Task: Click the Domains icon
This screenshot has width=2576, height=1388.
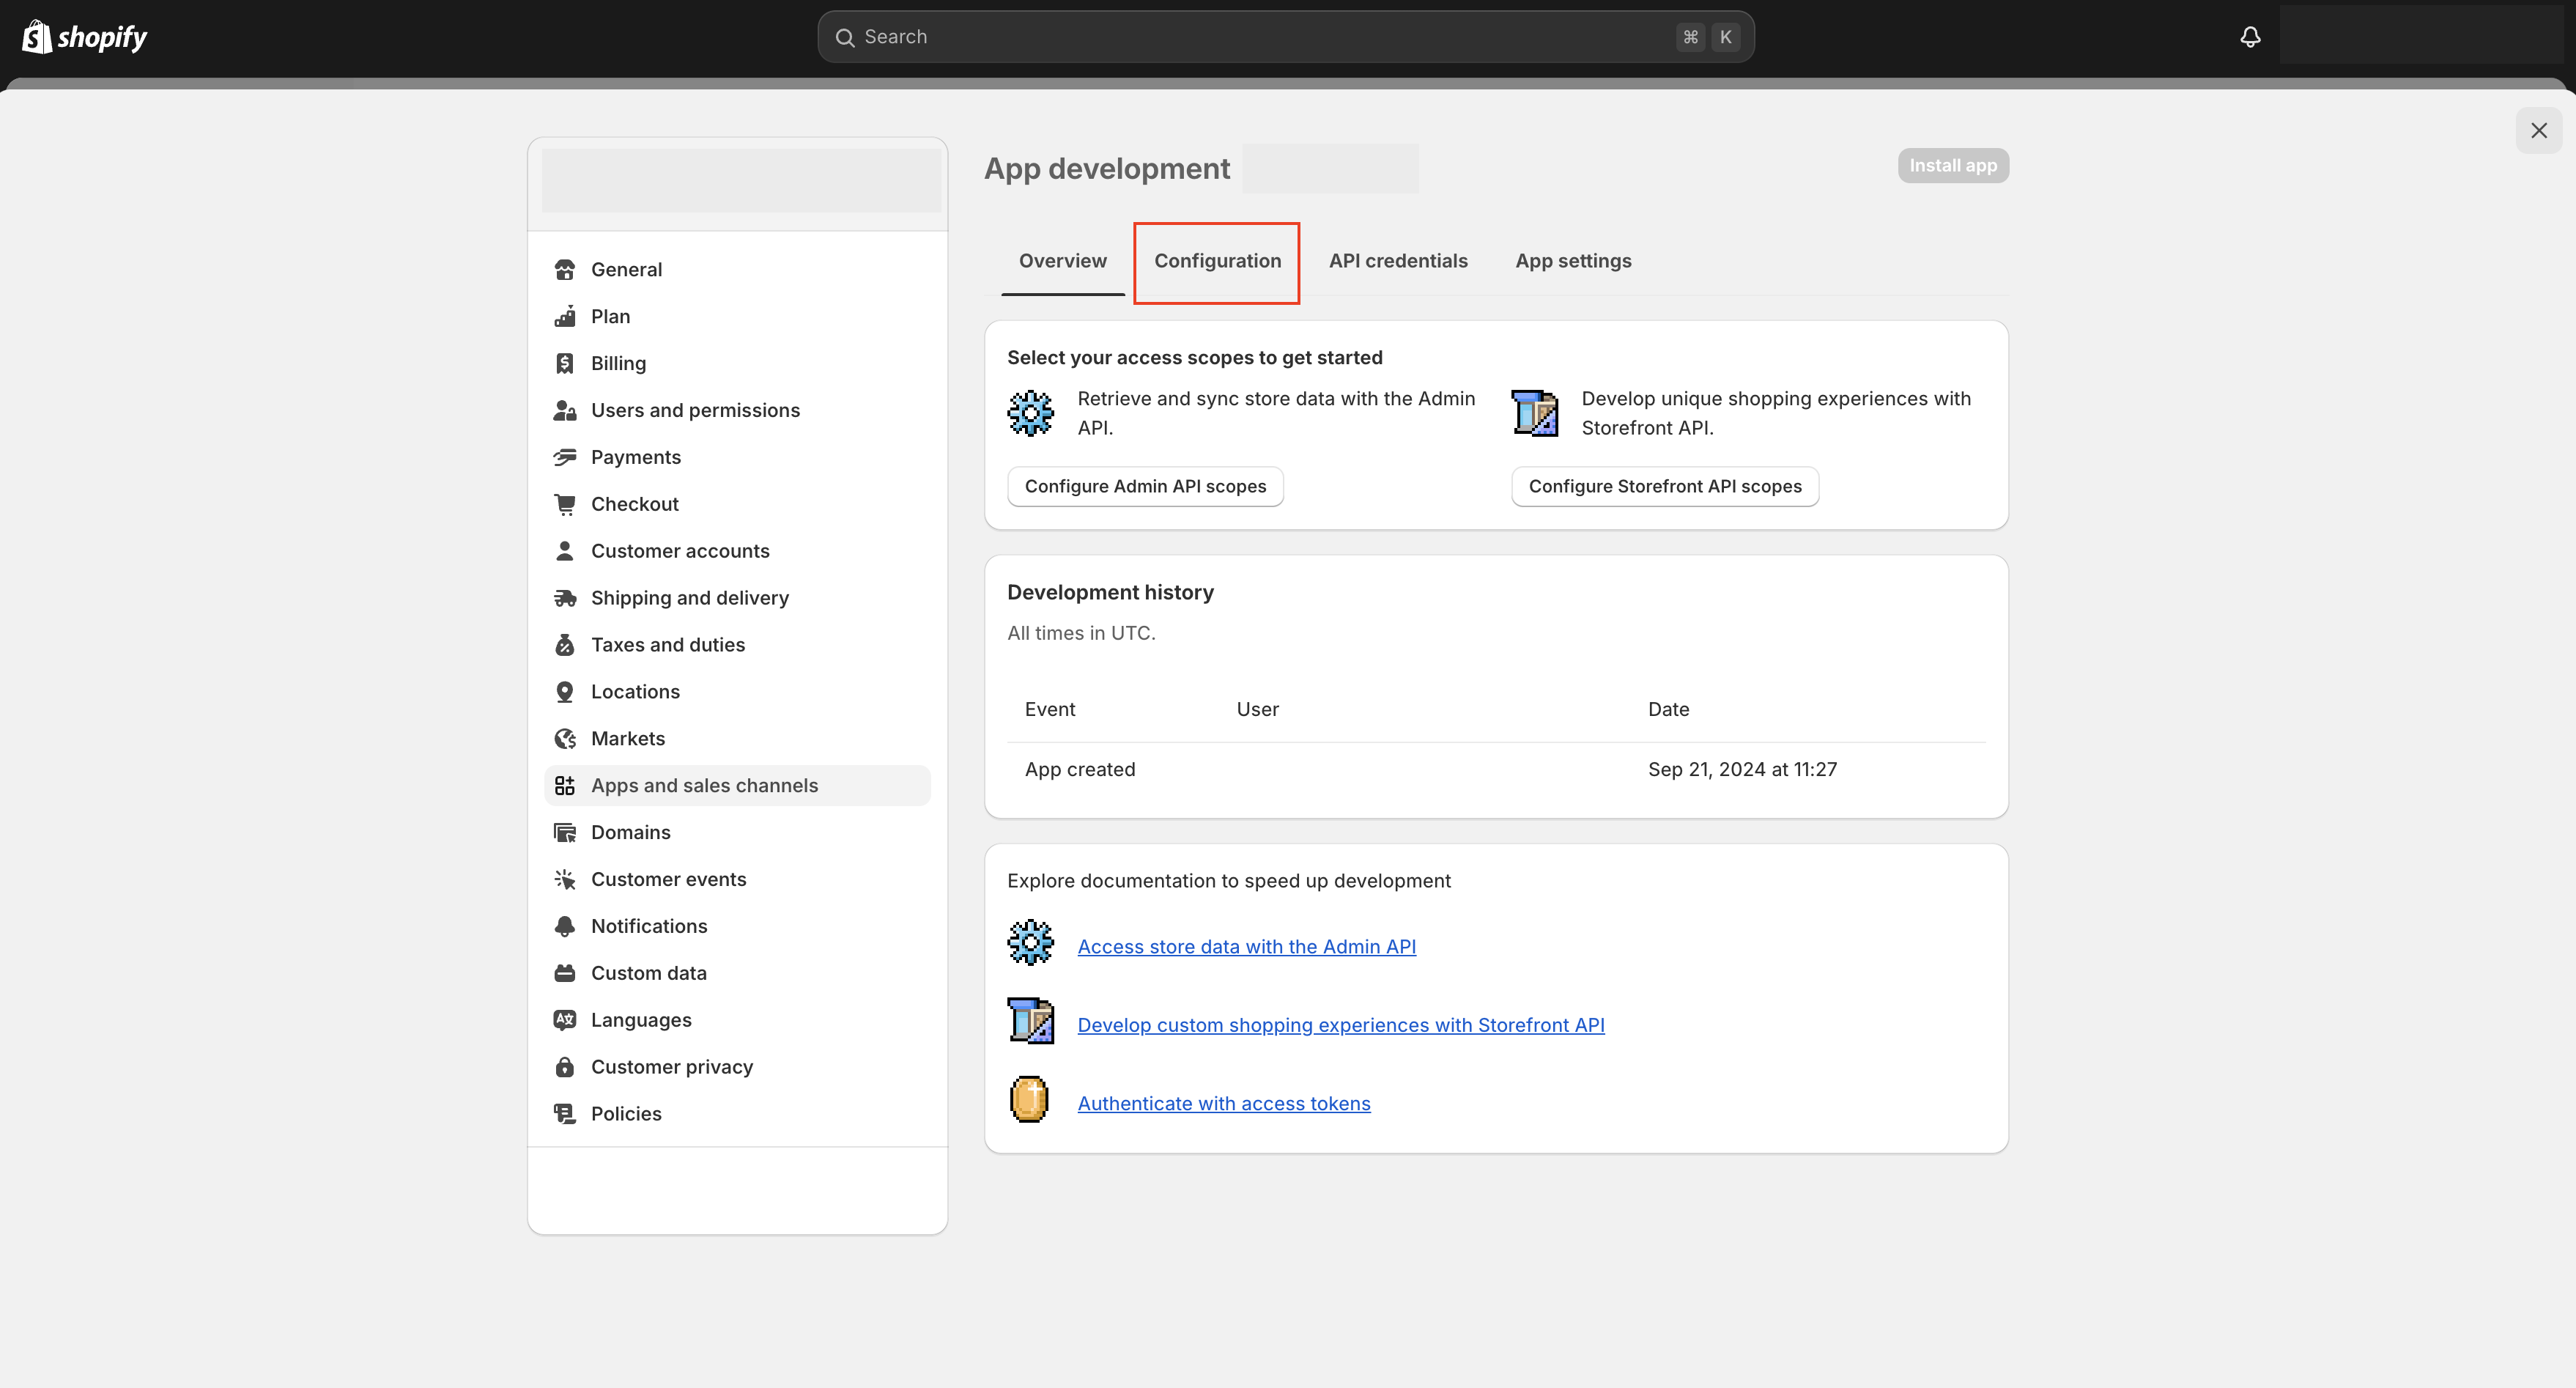Action: [565, 833]
